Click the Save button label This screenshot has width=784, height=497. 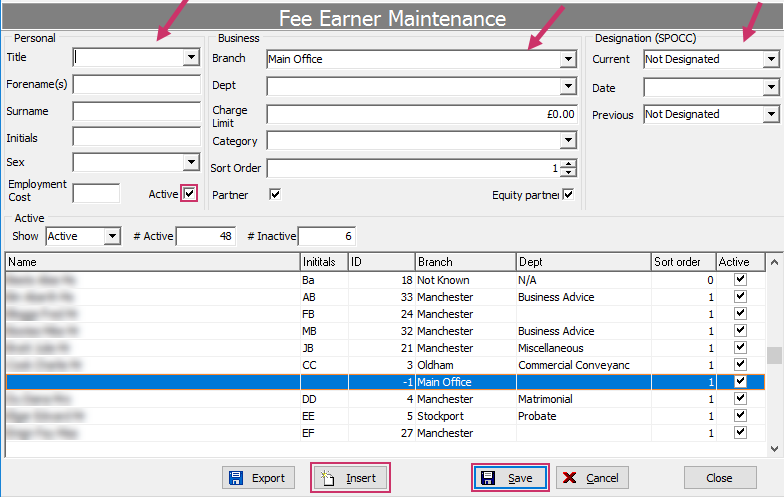coord(520,478)
